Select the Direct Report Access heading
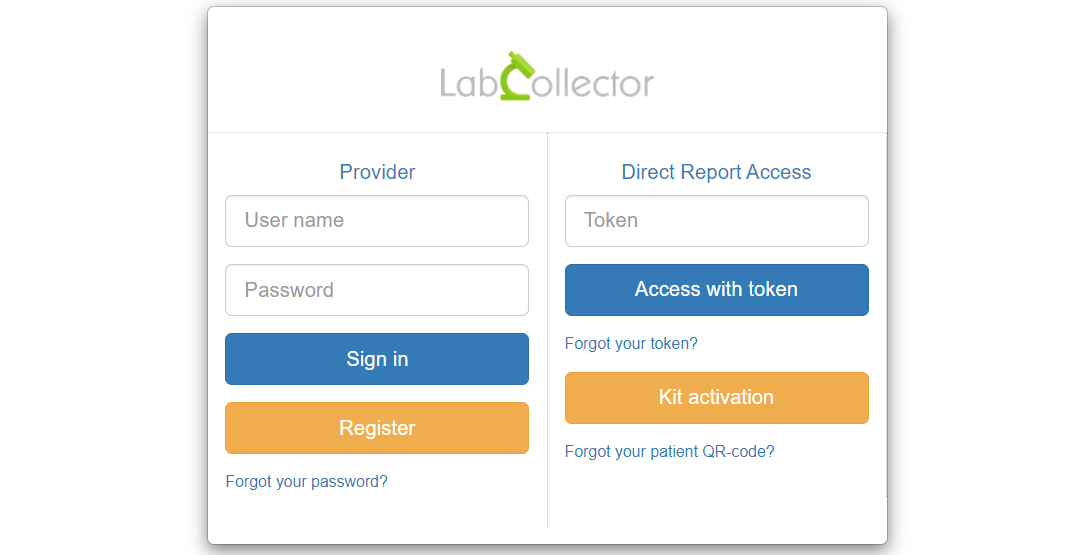This screenshot has height=555, width=1072. coord(716,172)
